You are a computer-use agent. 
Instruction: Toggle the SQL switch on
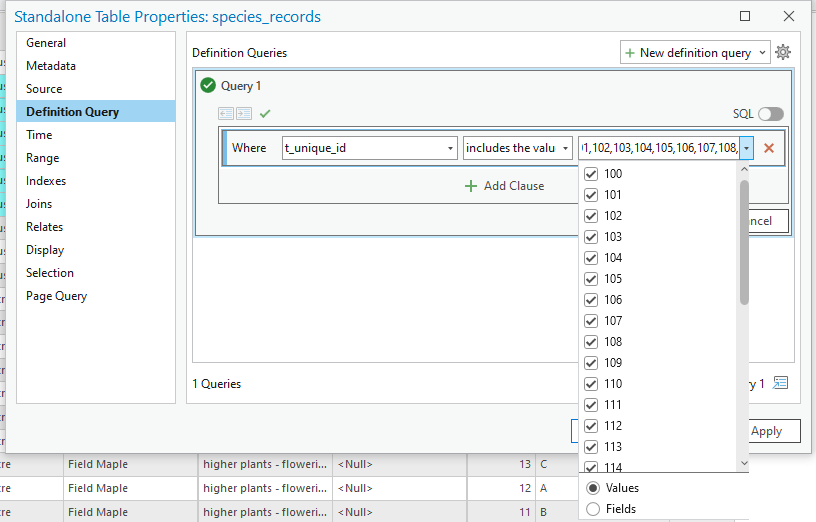(770, 114)
